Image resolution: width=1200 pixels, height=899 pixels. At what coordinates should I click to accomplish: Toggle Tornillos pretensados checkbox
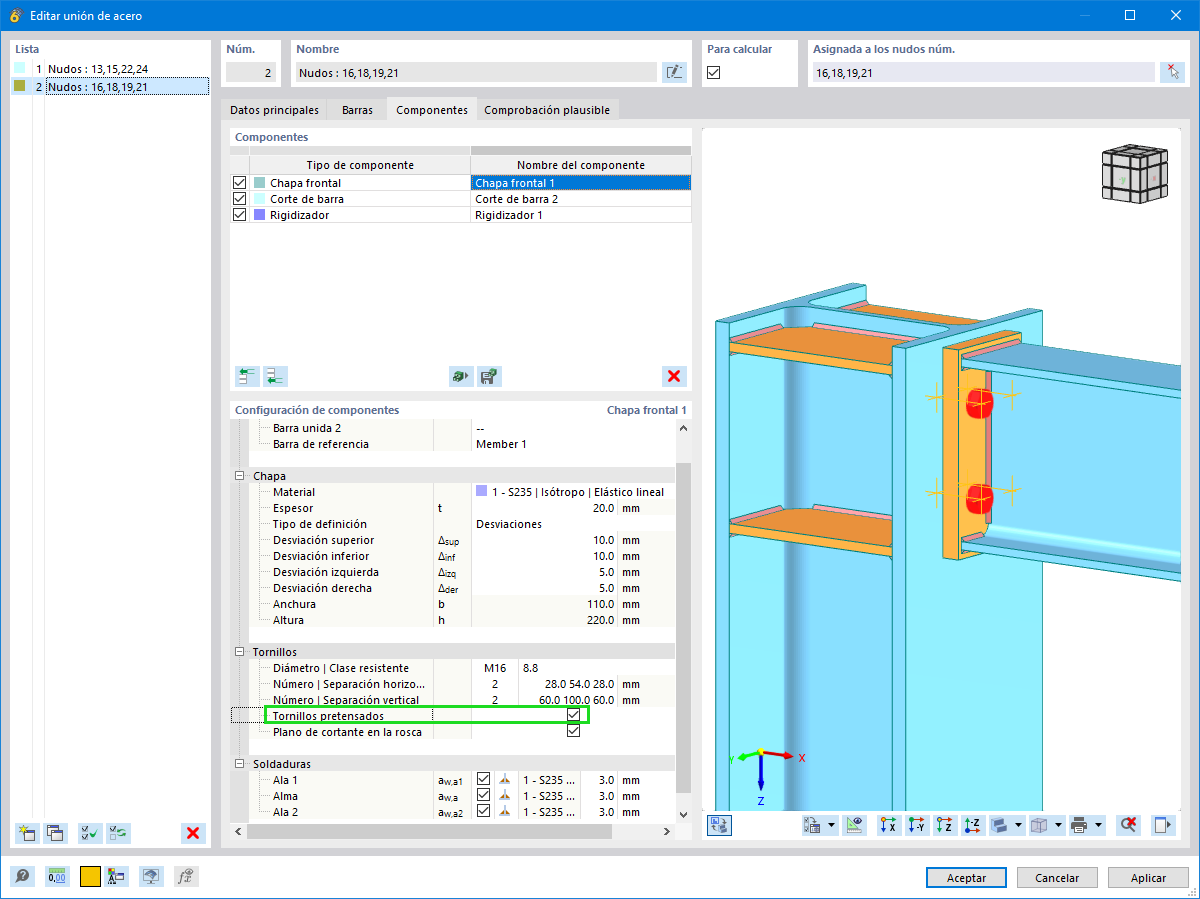point(573,716)
